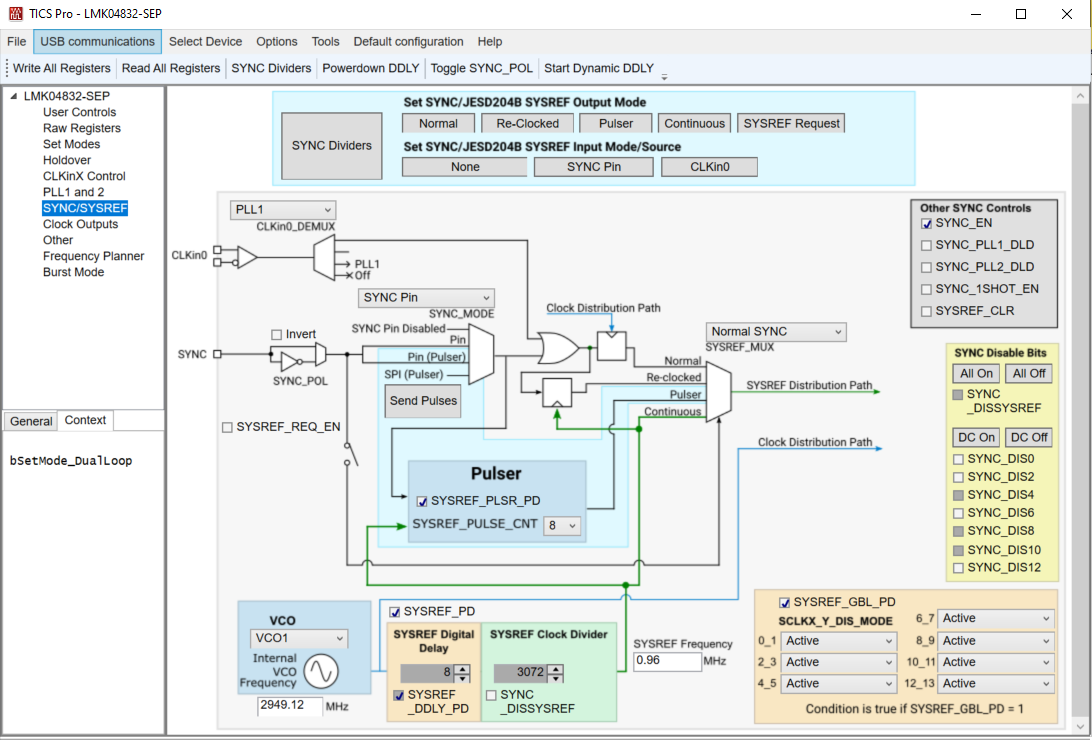Click the Write All Registers toolbar command
Image resolution: width=1092 pixels, height=740 pixels.
coord(60,68)
